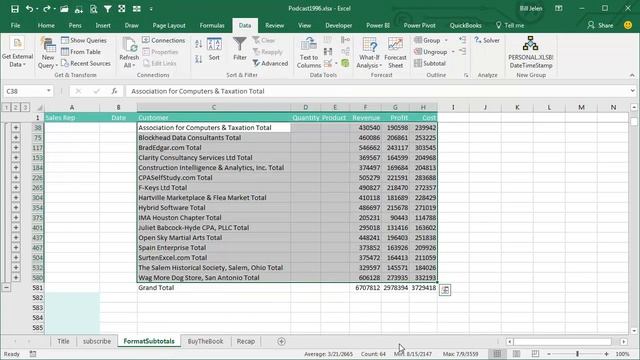The image size is (640, 360).
Task: Launch the Solver add-in
Action: [x=487, y=40]
